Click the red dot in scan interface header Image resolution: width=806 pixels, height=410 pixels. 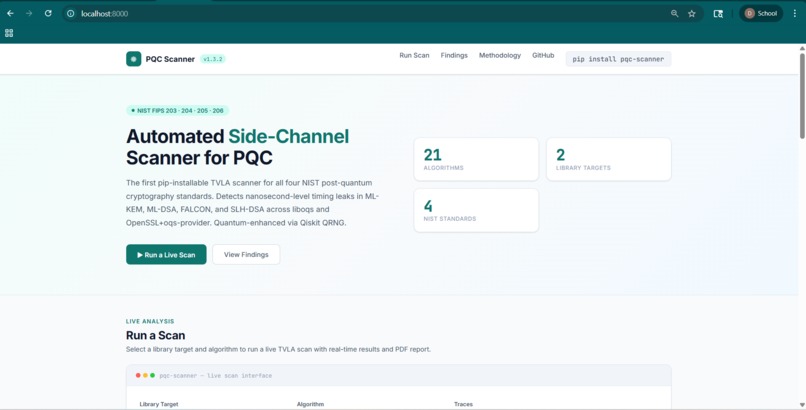pyautogui.click(x=138, y=376)
